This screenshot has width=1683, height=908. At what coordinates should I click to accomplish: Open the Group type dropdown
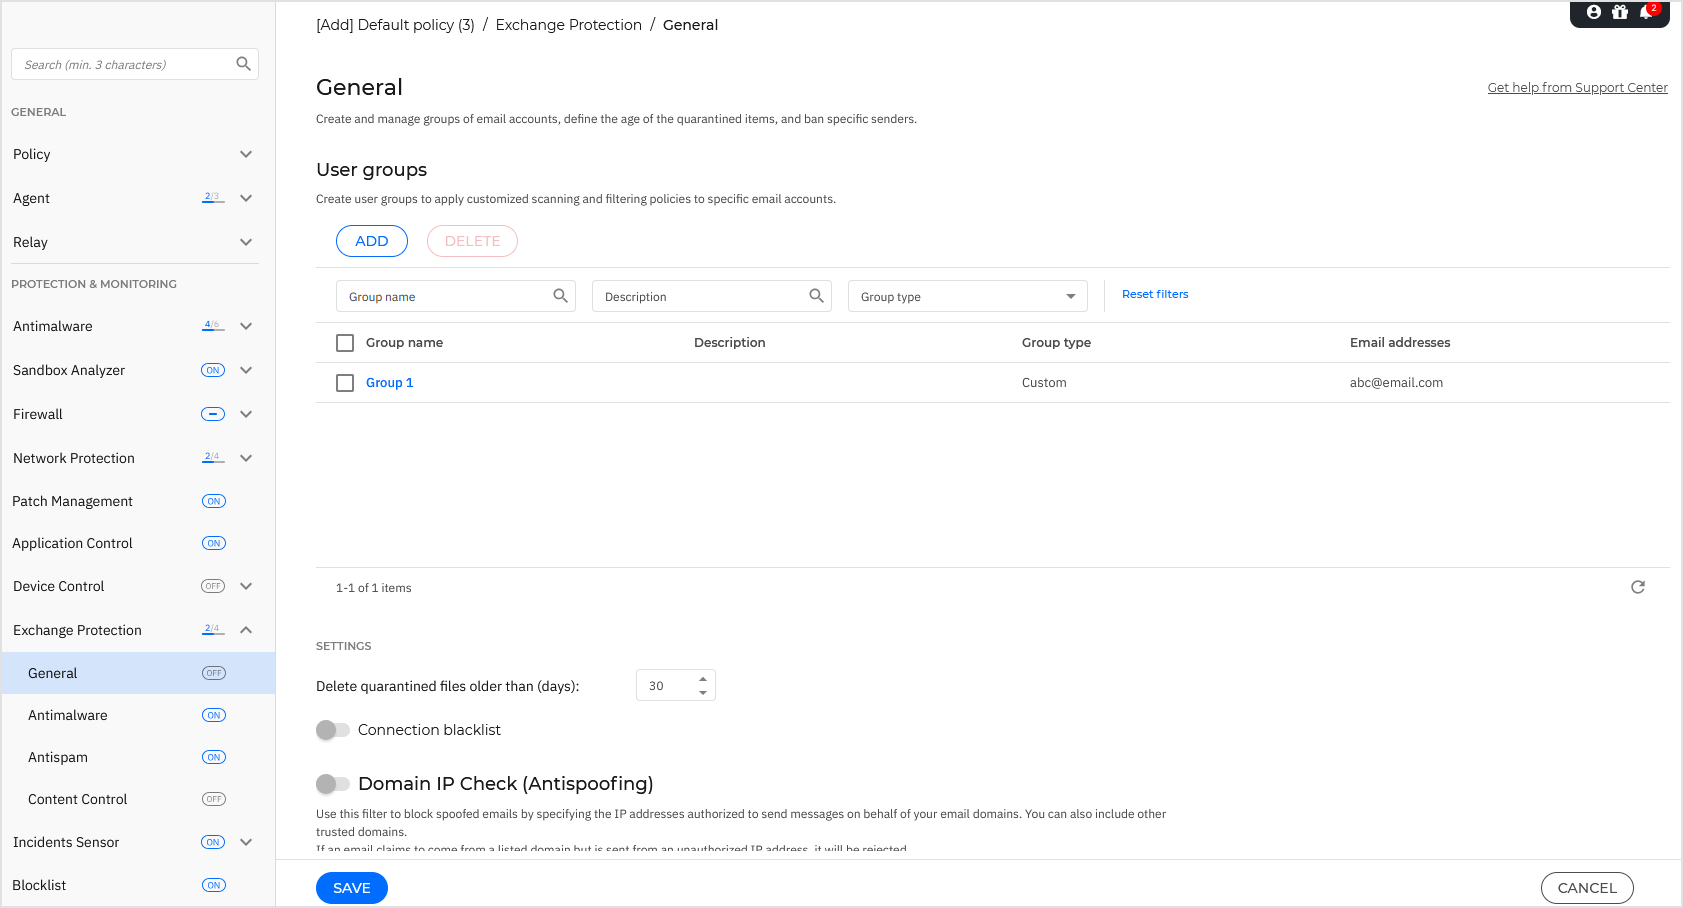coord(967,296)
